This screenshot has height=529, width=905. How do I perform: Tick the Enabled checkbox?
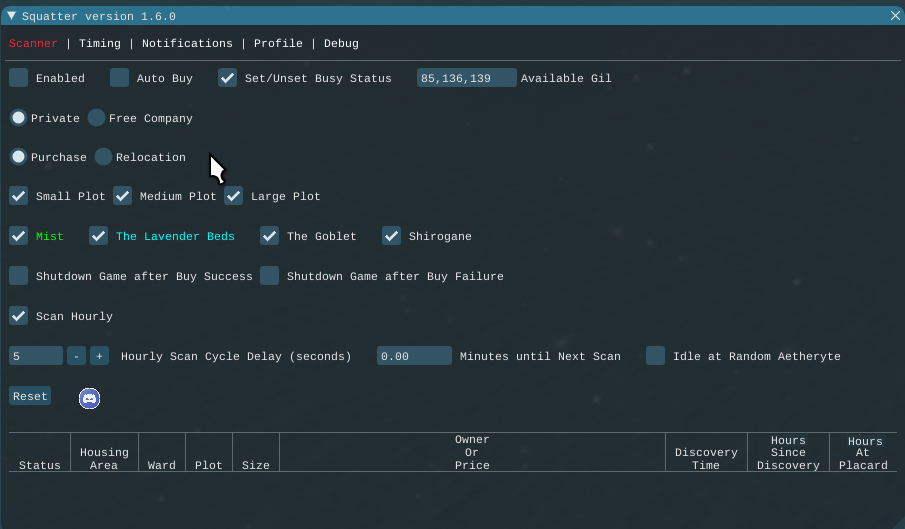(18, 78)
